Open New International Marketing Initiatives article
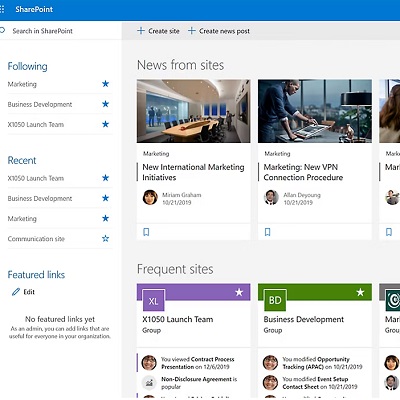 coord(193,172)
